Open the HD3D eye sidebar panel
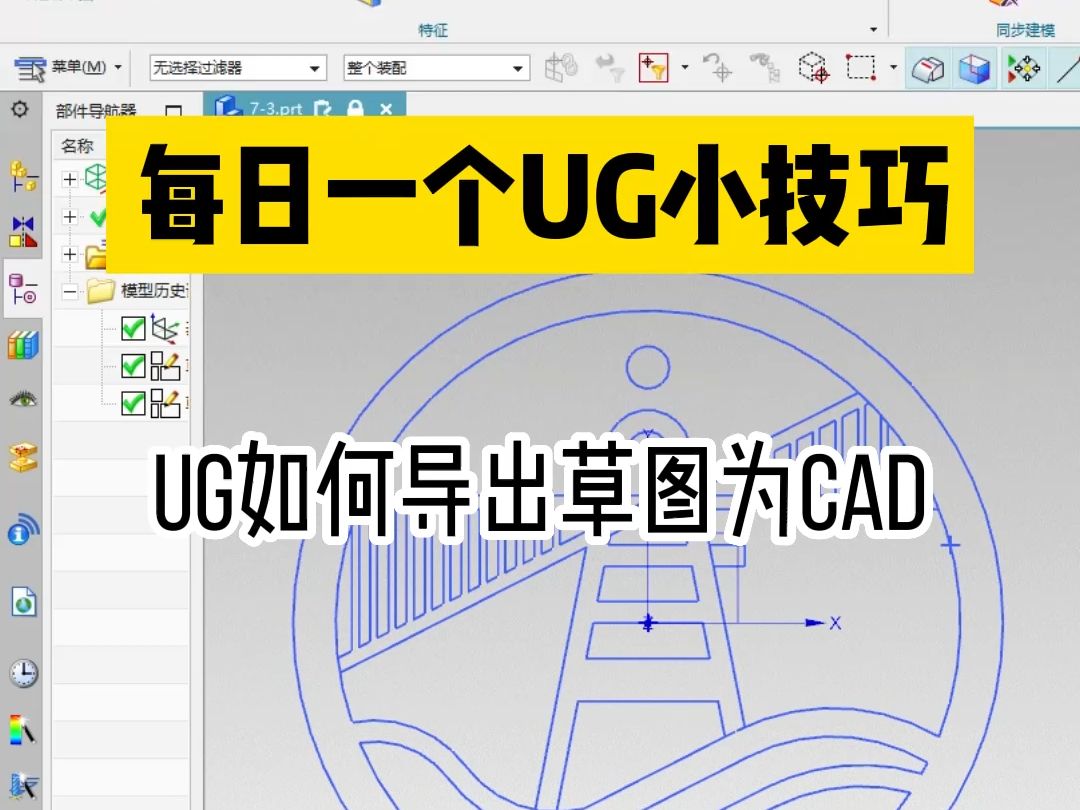 (21, 397)
